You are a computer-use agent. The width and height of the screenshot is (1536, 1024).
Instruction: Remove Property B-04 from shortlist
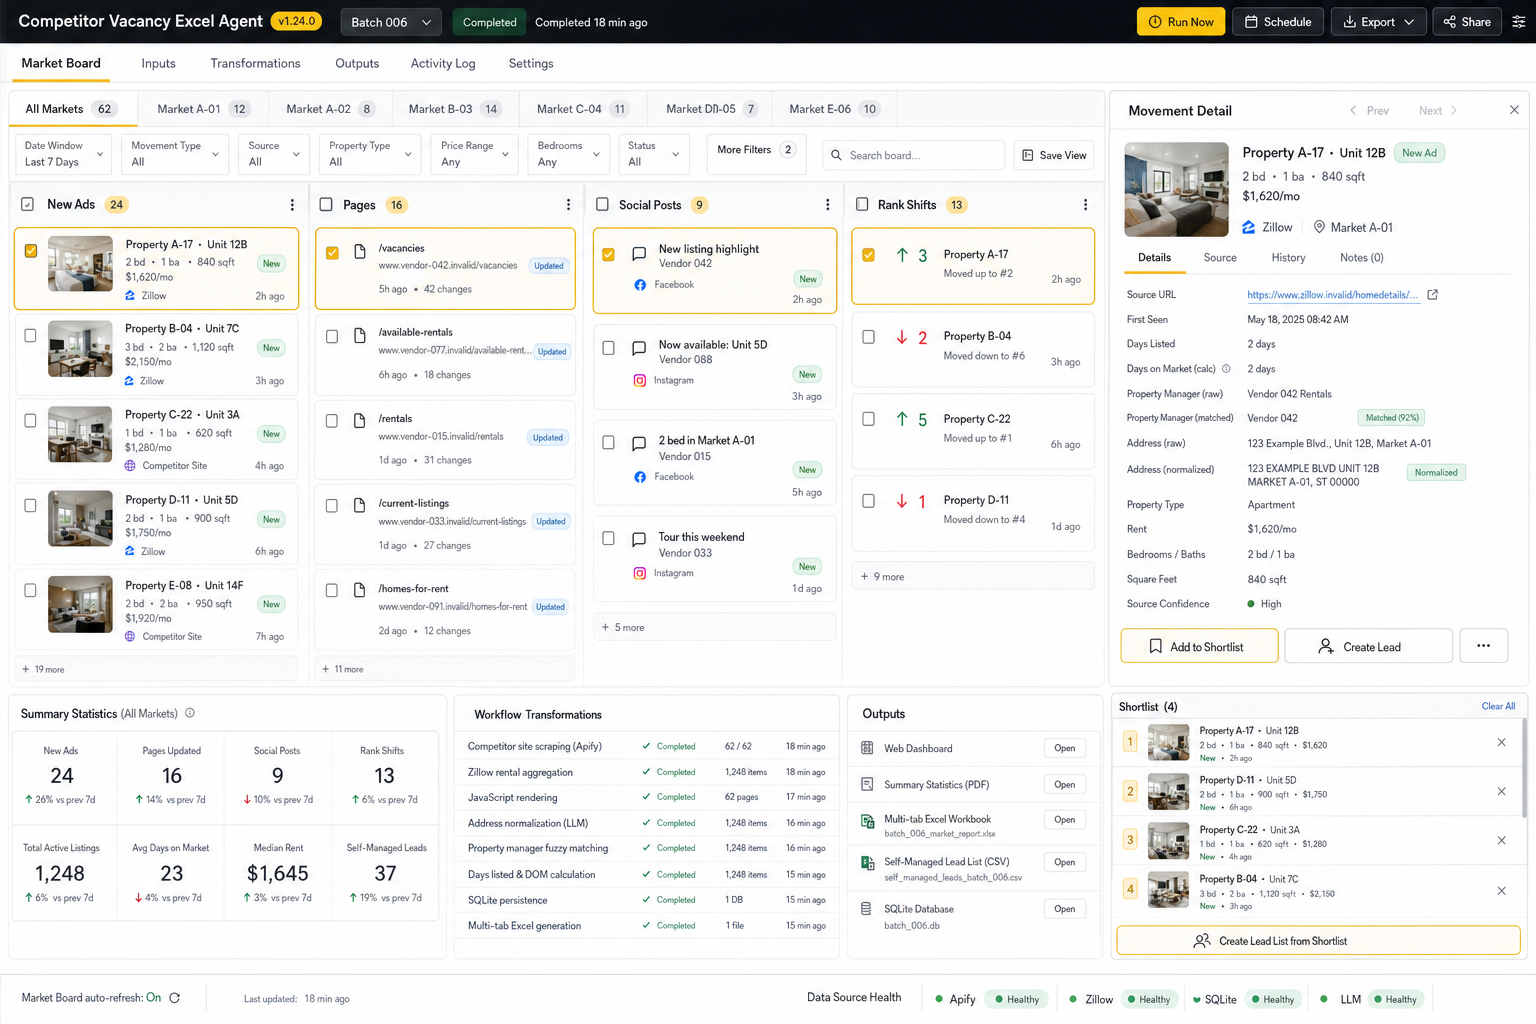(1501, 890)
